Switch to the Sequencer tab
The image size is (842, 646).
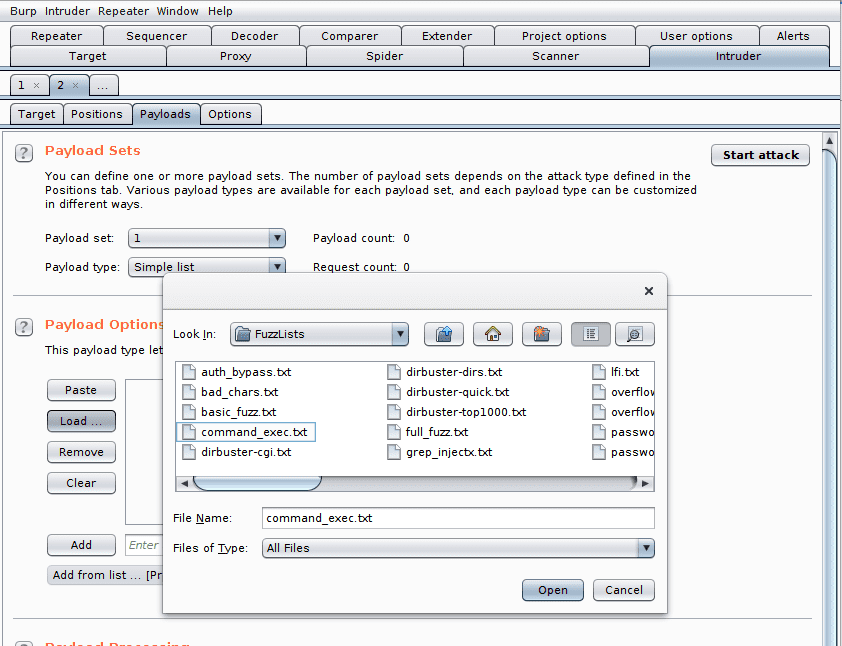tap(157, 36)
